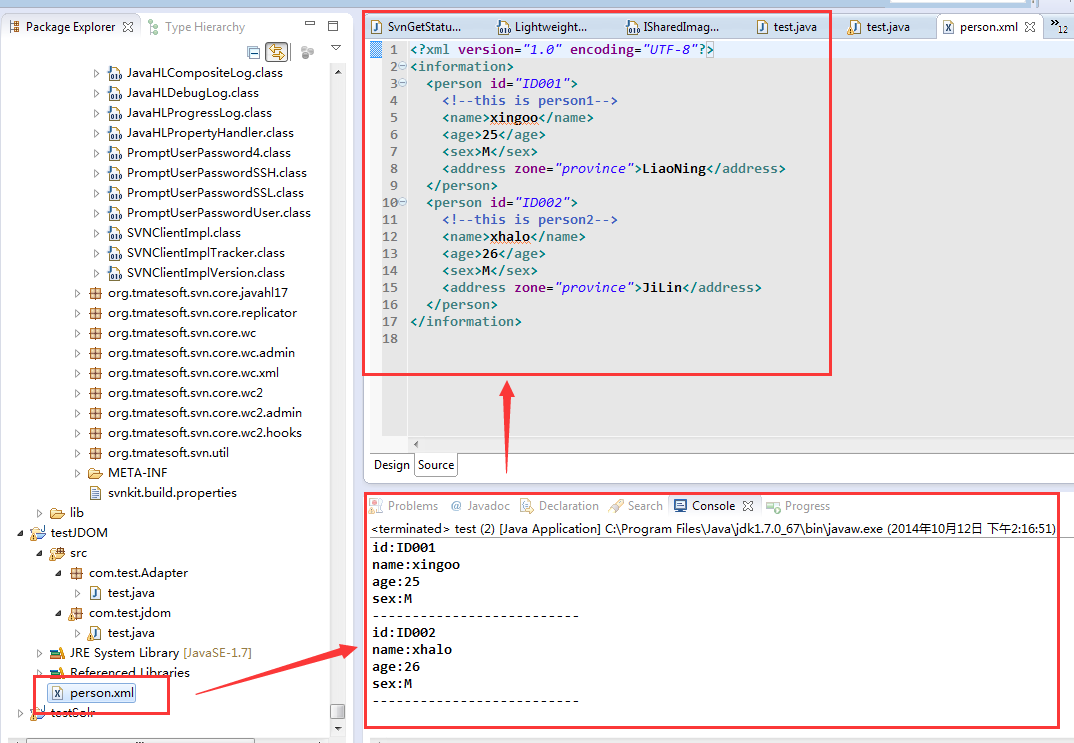Select svnkit.build.properties file icon
The height and width of the screenshot is (743, 1074).
[96, 493]
